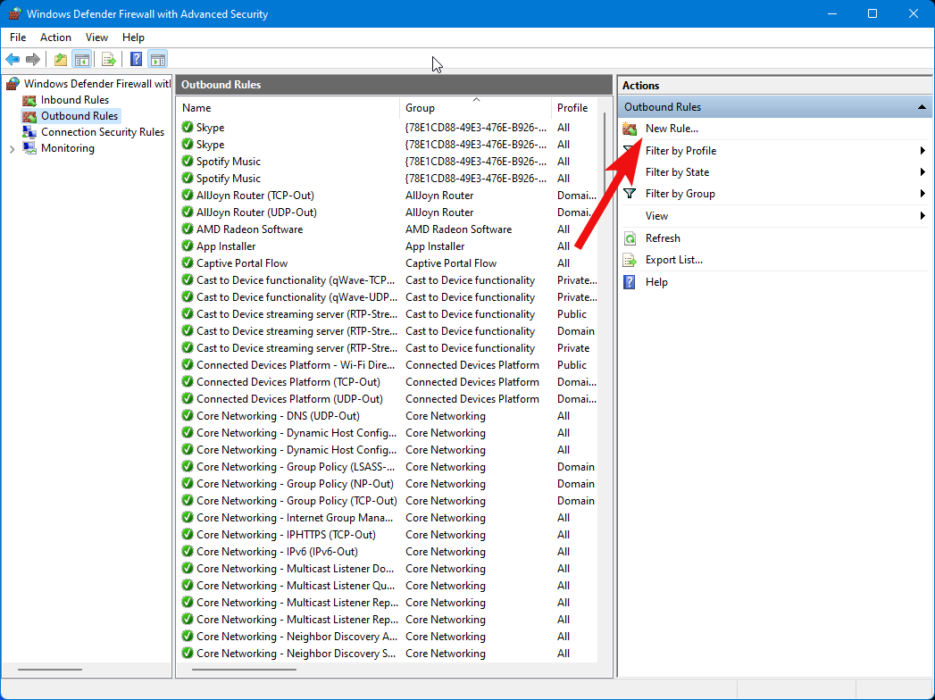Expand the View submenu in Actions
The width and height of the screenshot is (935, 700).
(x=656, y=216)
